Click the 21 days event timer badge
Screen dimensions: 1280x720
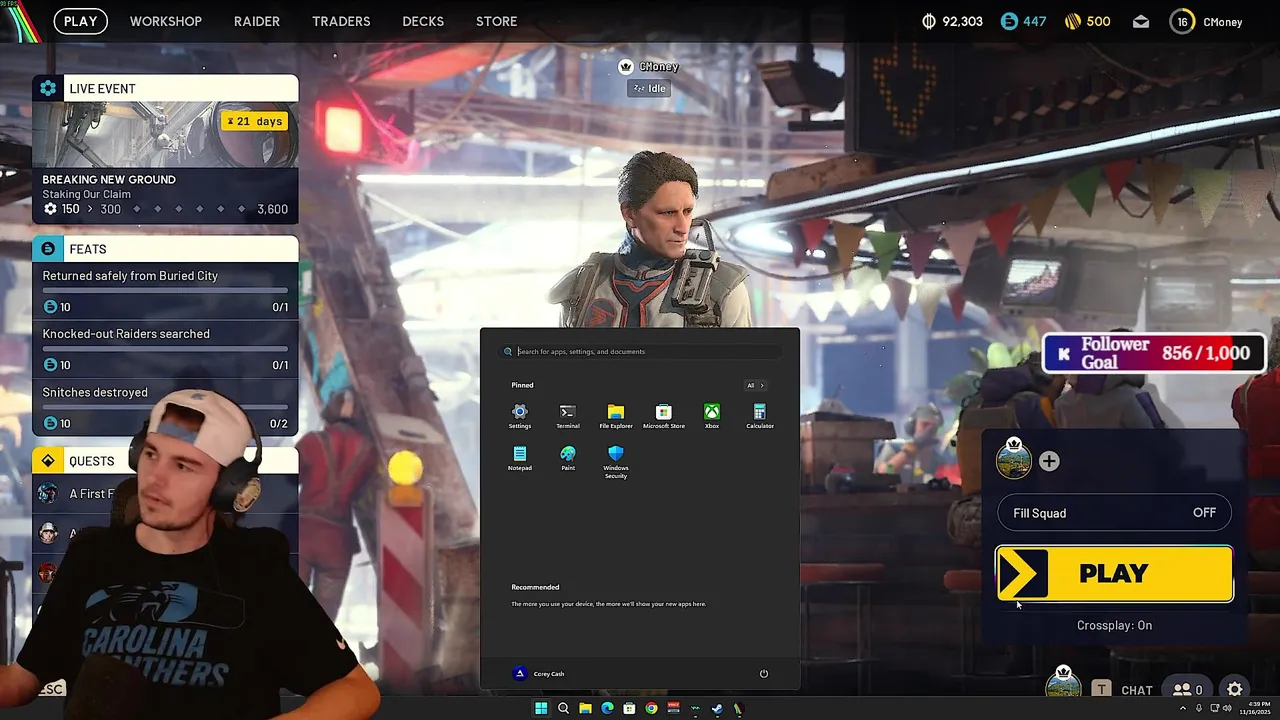[x=254, y=121]
